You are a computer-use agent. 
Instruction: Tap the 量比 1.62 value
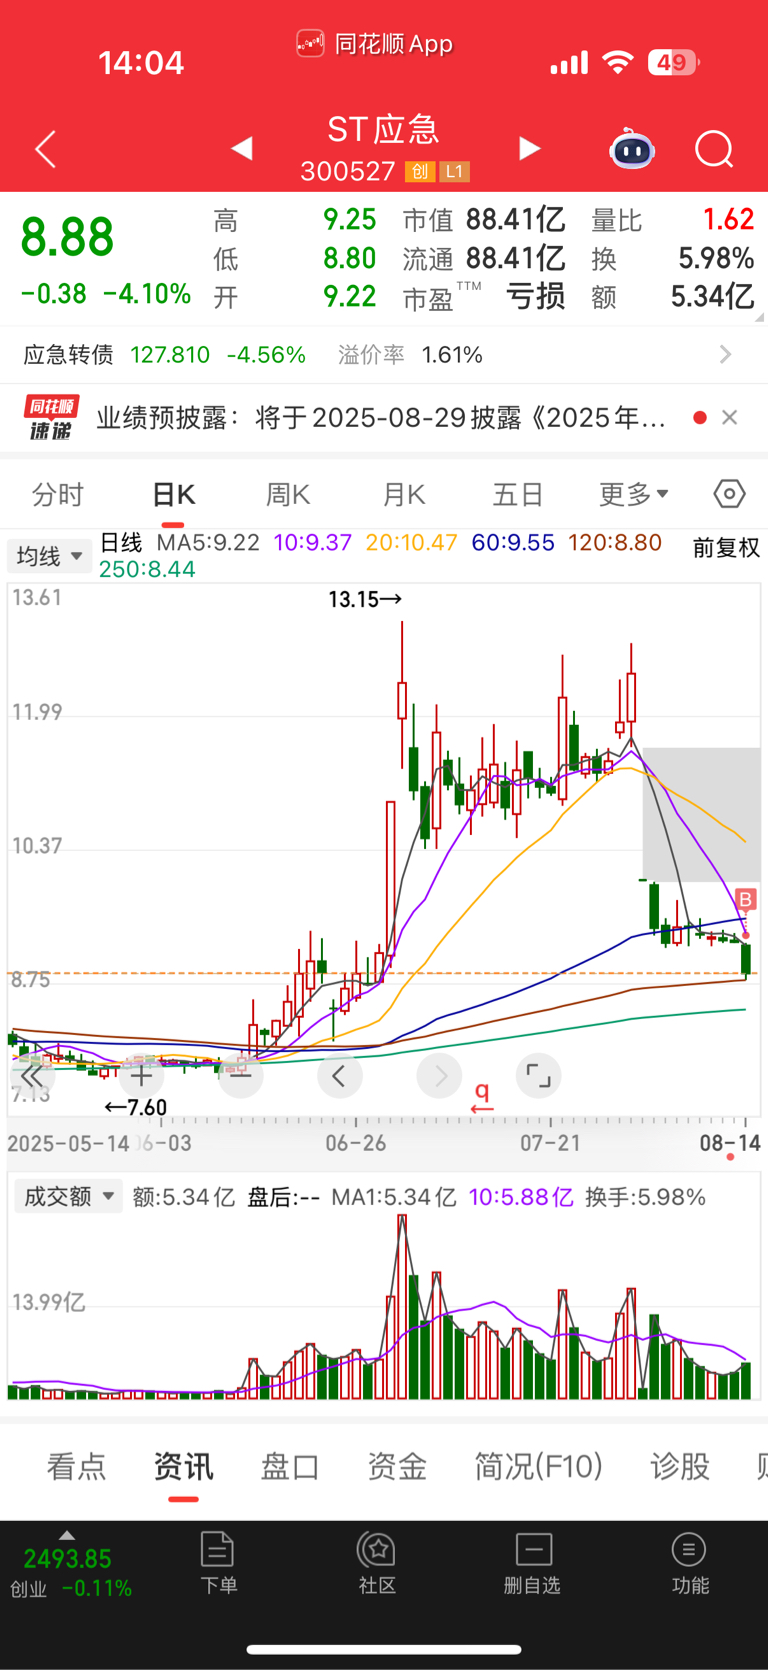[x=728, y=220]
